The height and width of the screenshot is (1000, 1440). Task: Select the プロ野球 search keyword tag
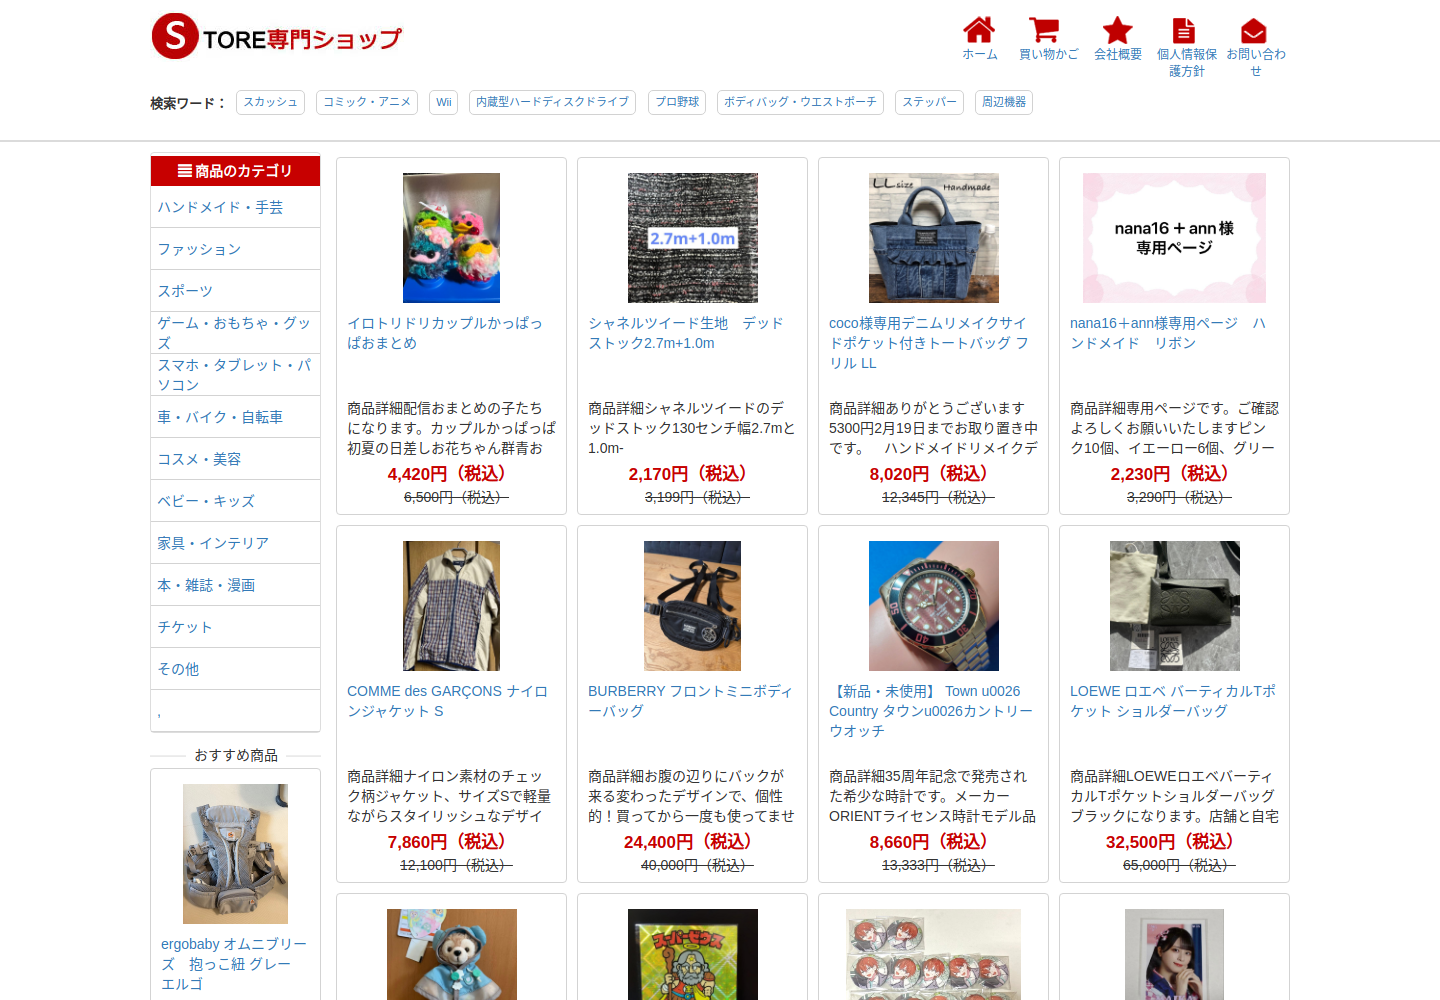(677, 102)
